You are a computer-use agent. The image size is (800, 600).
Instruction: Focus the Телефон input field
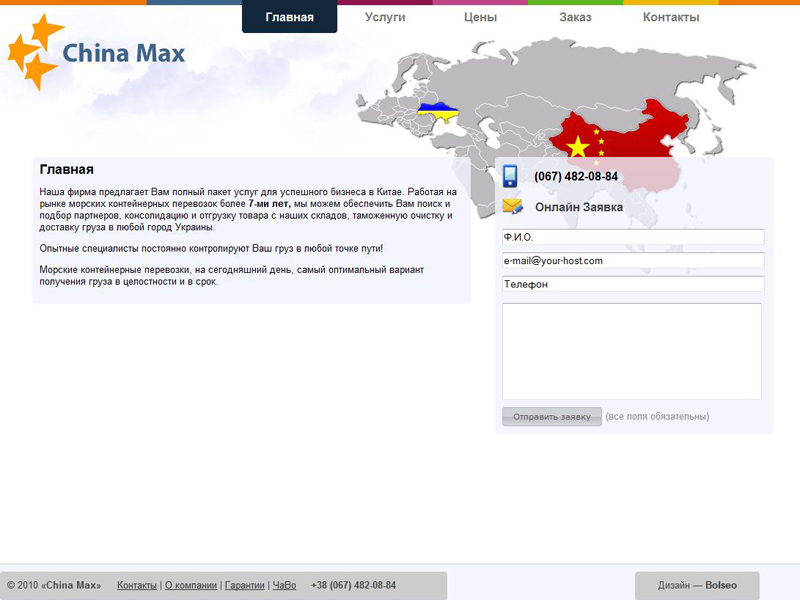(633, 284)
